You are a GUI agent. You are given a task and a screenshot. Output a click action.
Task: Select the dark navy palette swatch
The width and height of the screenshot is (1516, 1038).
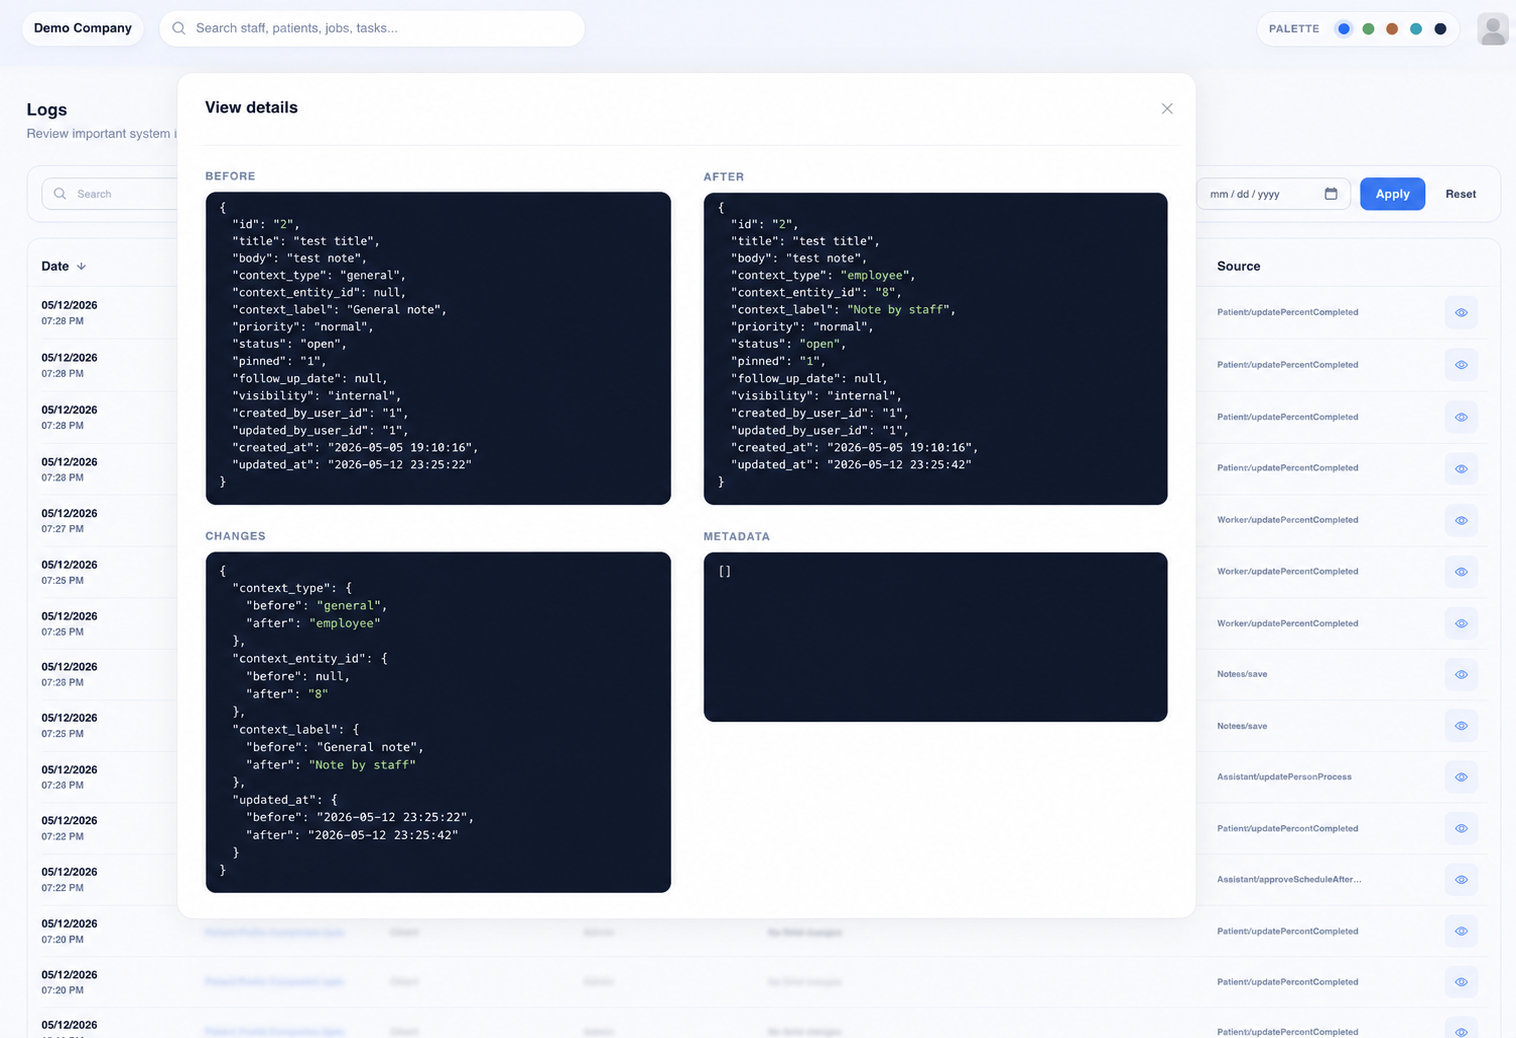click(x=1440, y=29)
